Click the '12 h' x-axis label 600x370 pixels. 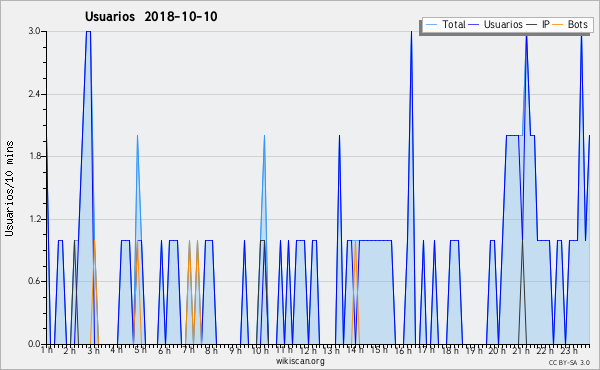tap(308, 350)
